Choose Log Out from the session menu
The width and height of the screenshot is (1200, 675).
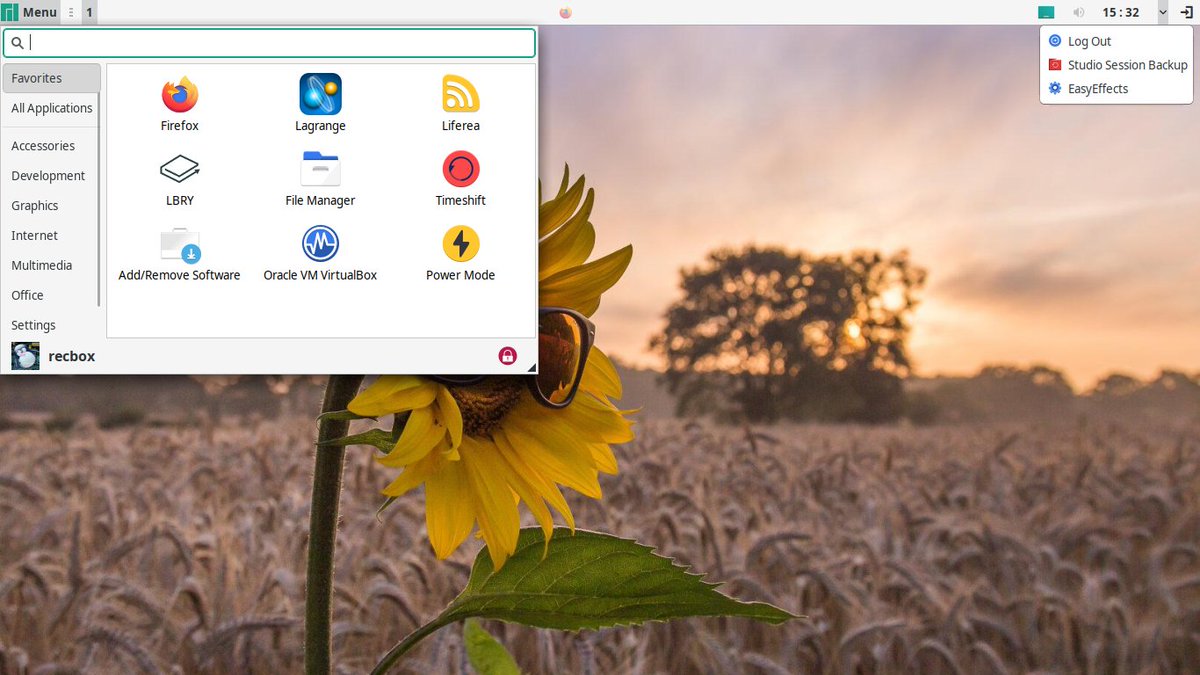tap(1088, 41)
